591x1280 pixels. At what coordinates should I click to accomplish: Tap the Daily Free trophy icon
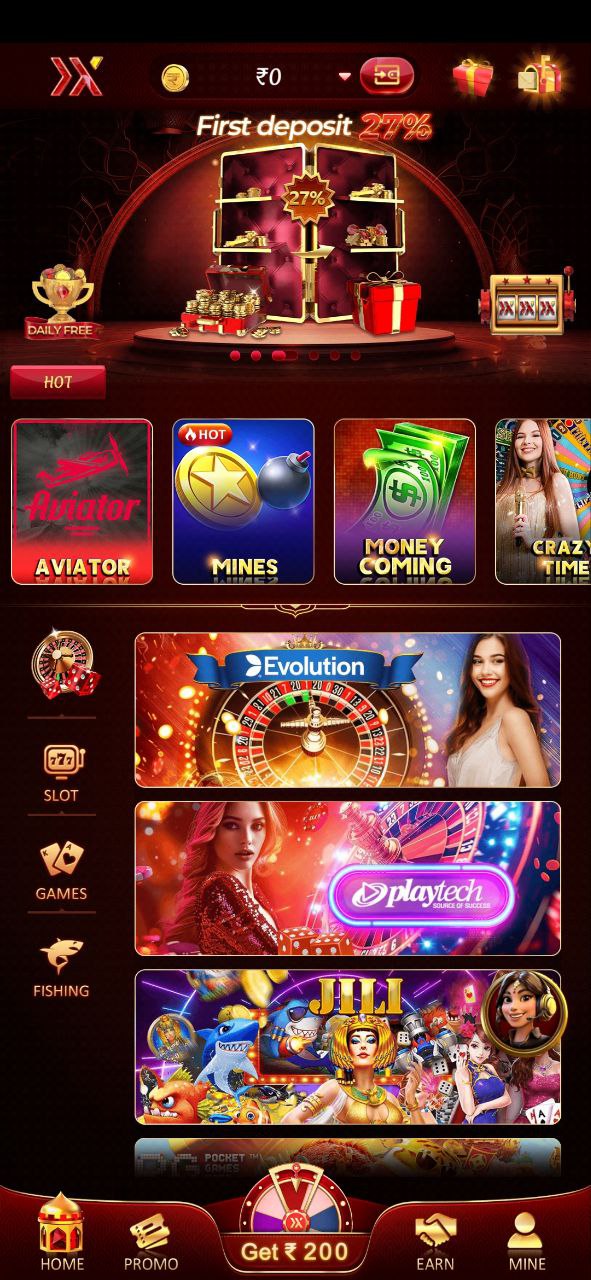point(63,301)
